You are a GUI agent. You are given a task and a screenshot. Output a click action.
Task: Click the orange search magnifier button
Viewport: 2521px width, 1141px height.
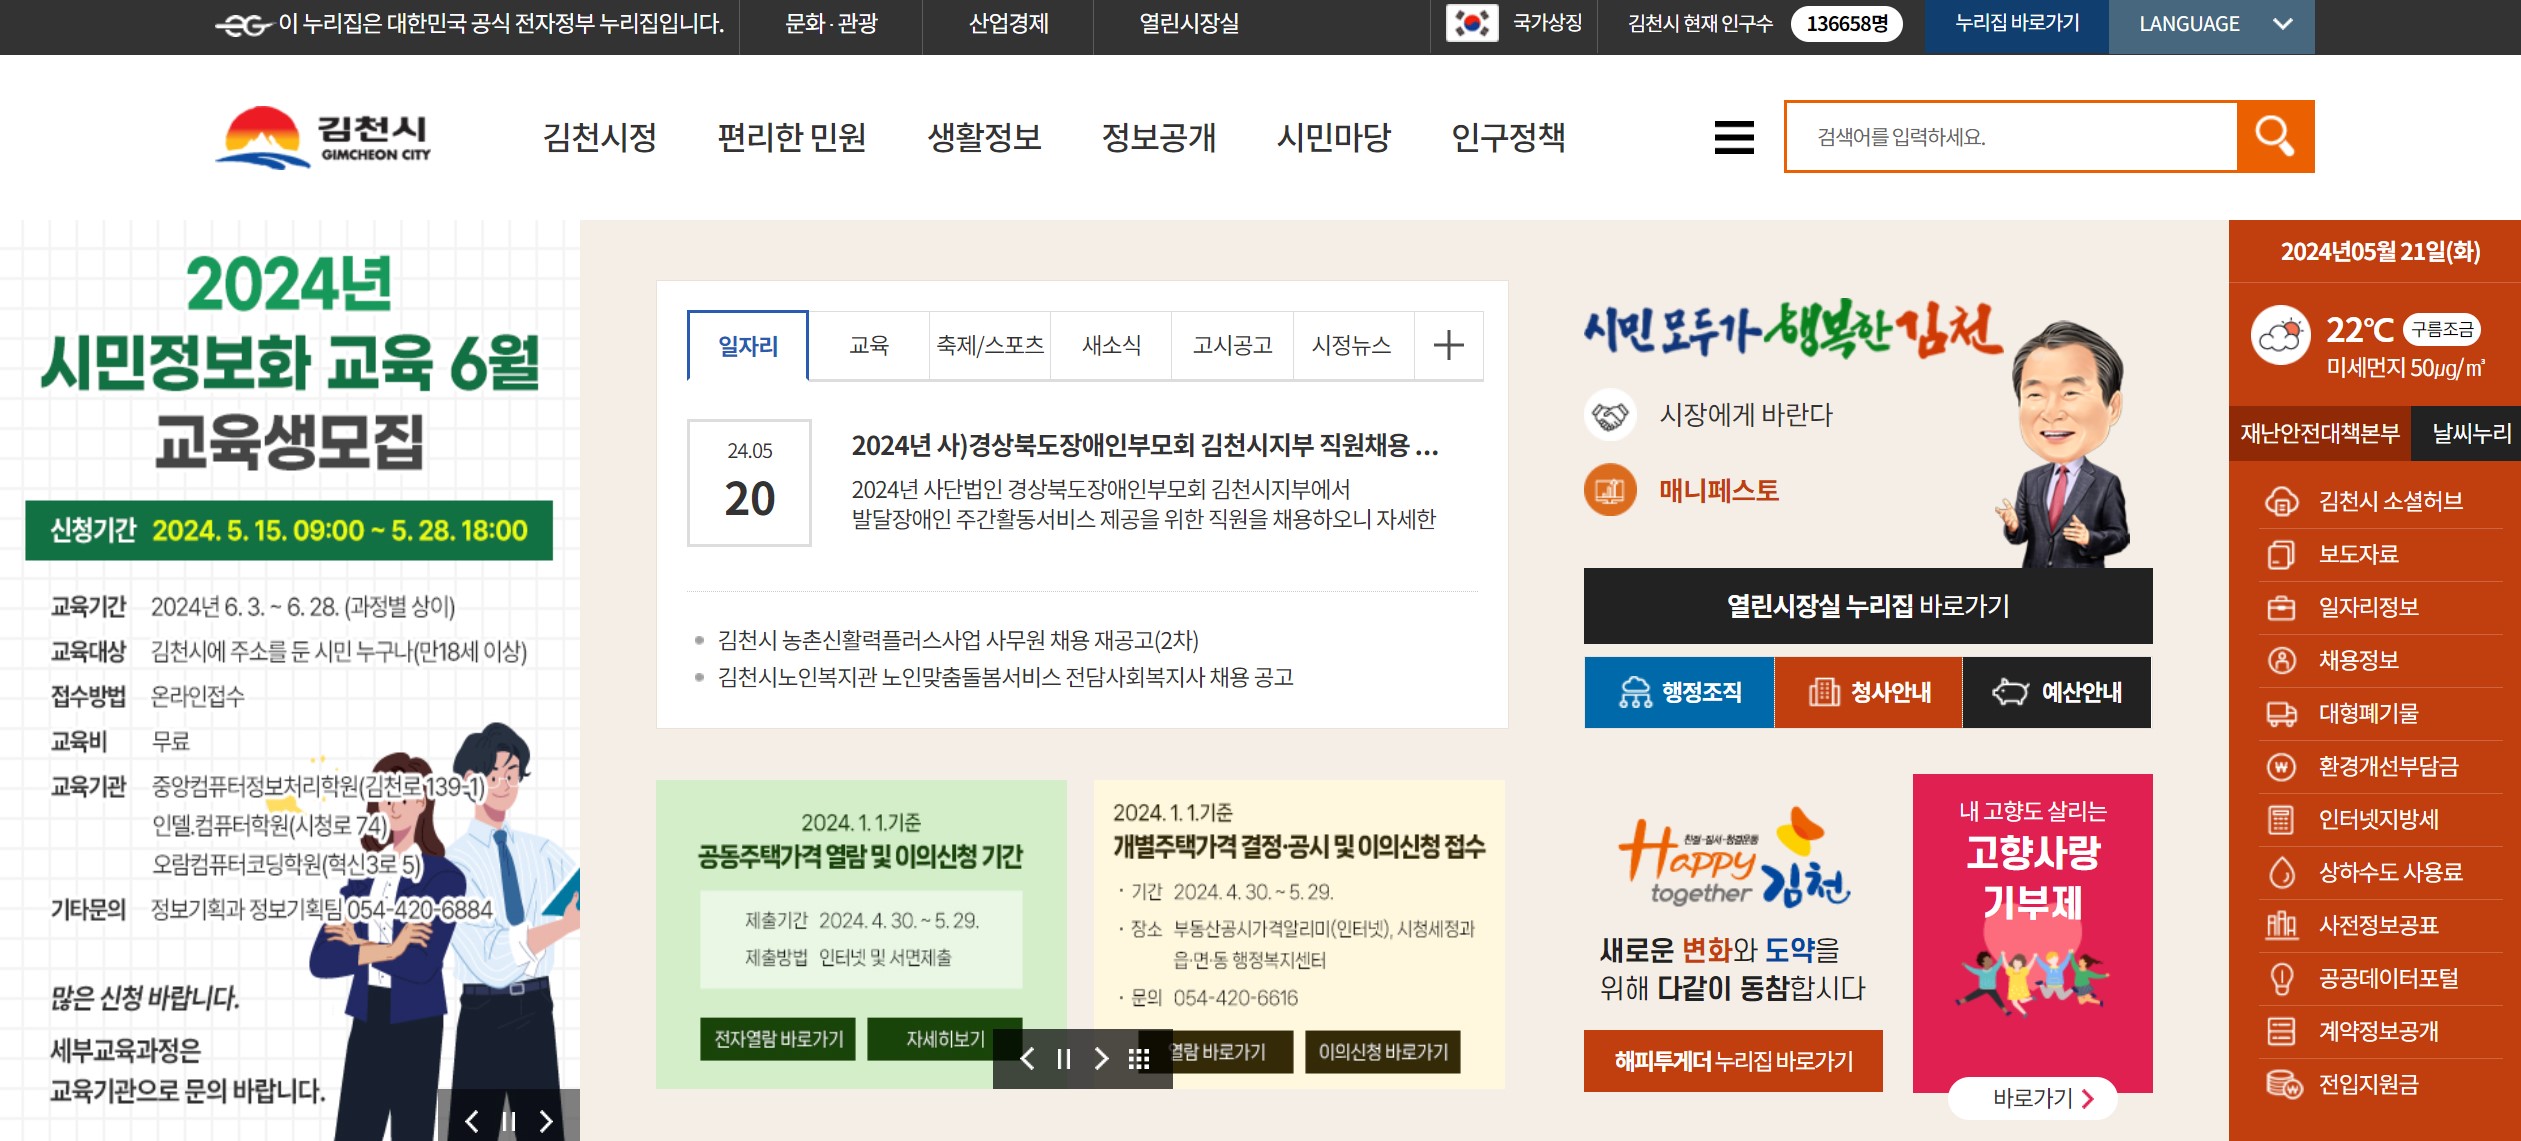2275,136
